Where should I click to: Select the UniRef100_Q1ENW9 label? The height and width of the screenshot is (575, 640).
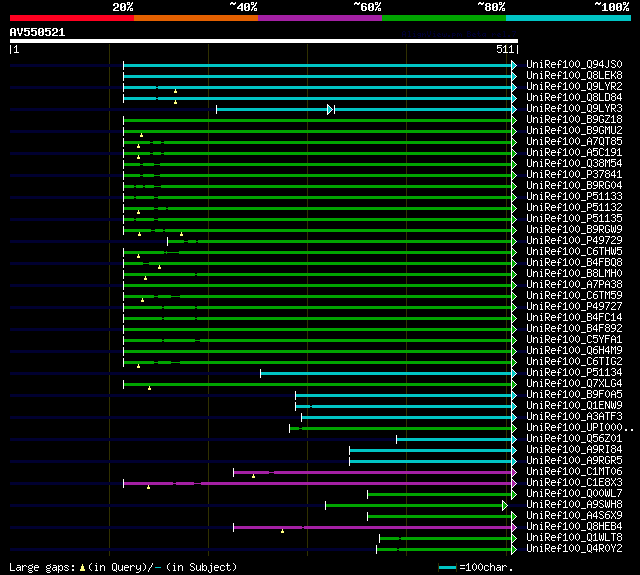click(x=574, y=406)
